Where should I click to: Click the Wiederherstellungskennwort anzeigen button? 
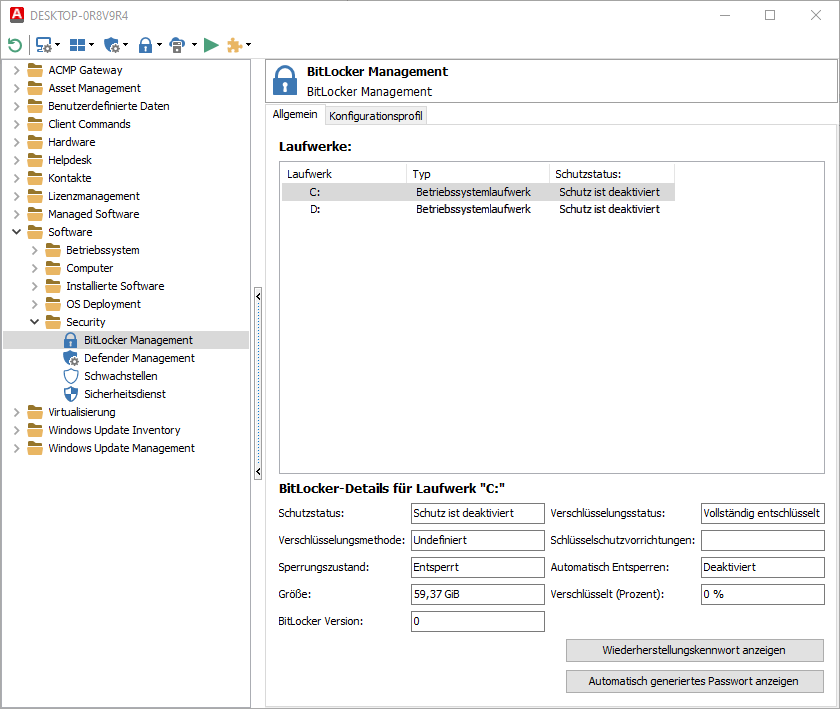pyautogui.click(x=694, y=650)
